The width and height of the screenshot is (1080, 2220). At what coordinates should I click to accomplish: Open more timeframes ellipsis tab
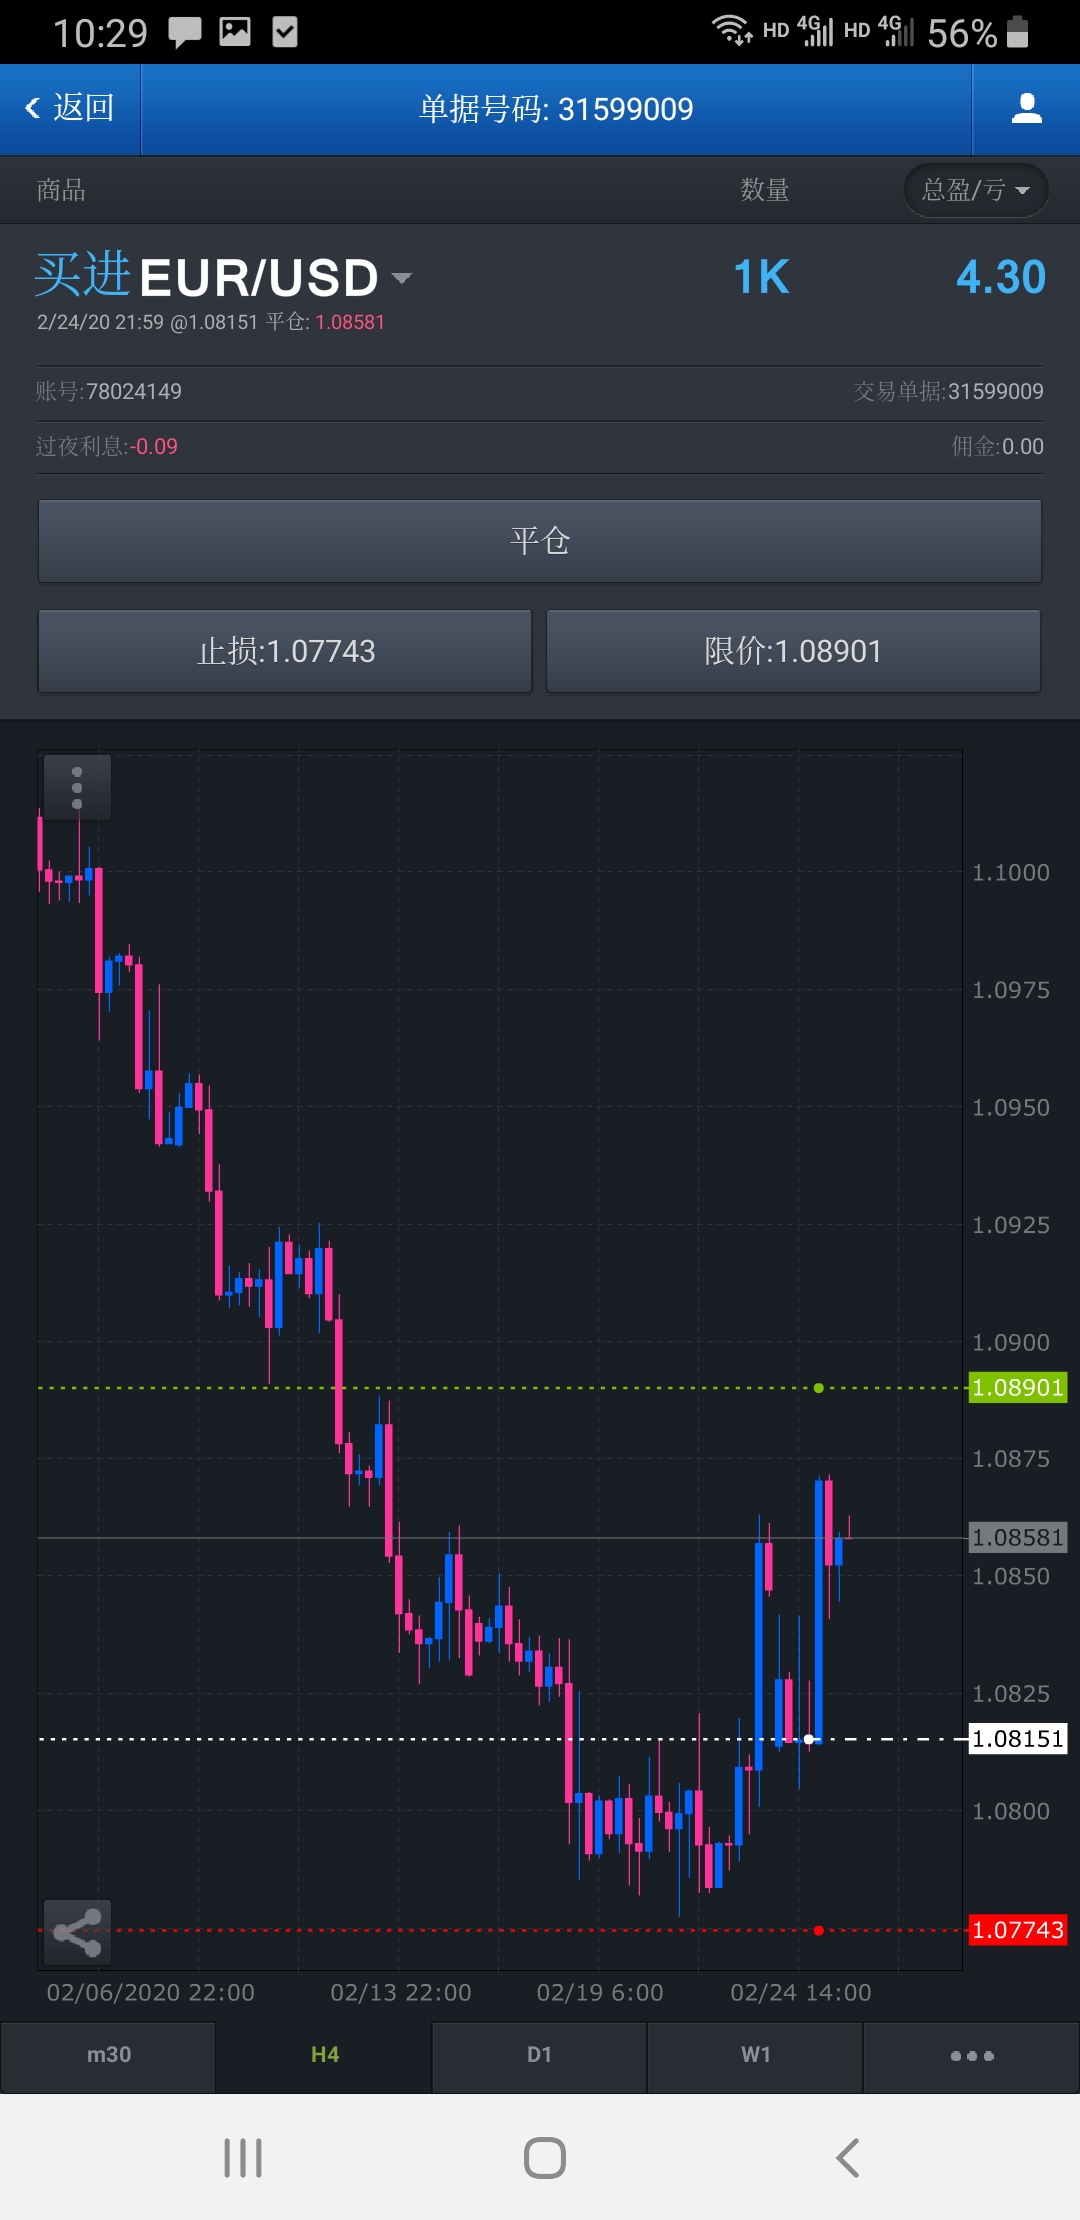[972, 2055]
